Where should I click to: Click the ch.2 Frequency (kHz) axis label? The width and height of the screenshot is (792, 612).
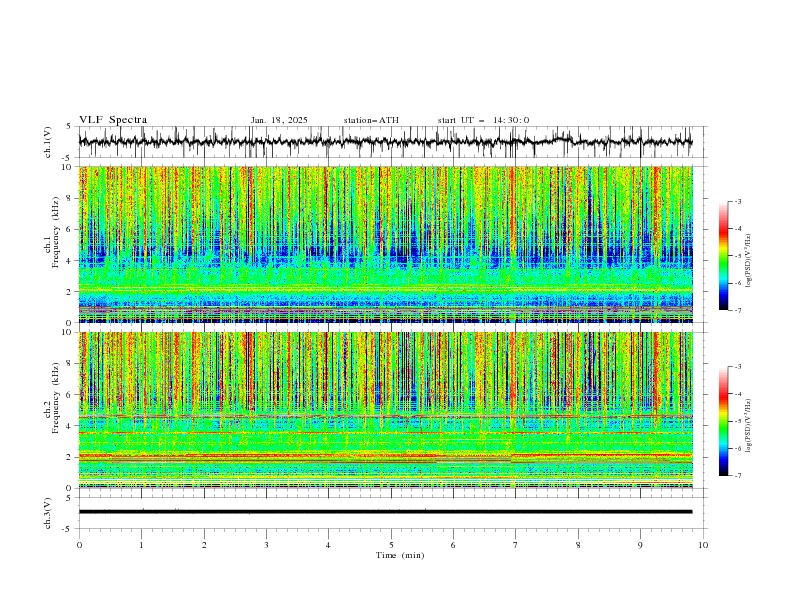click(x=51, y=398)
